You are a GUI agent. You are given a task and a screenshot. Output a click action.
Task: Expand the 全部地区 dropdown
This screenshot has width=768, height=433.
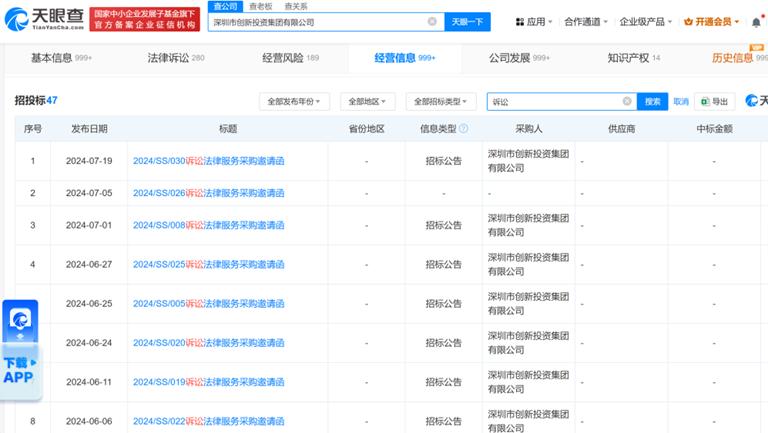[x=368, y=101]
